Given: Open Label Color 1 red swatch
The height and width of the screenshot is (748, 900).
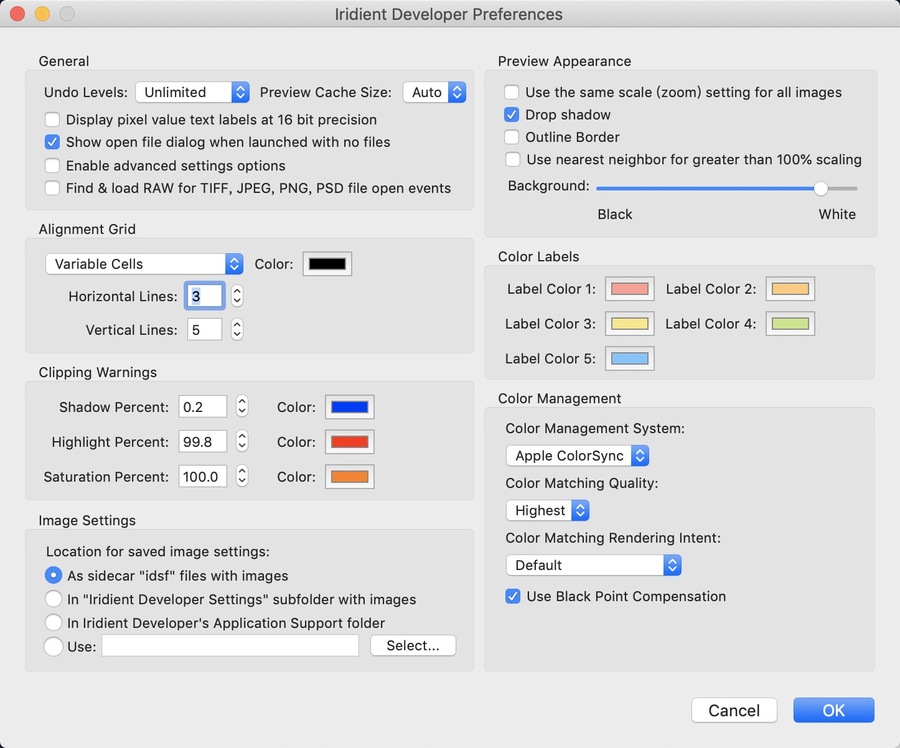Looking at the screenshot, I should (x=630, y=289).
